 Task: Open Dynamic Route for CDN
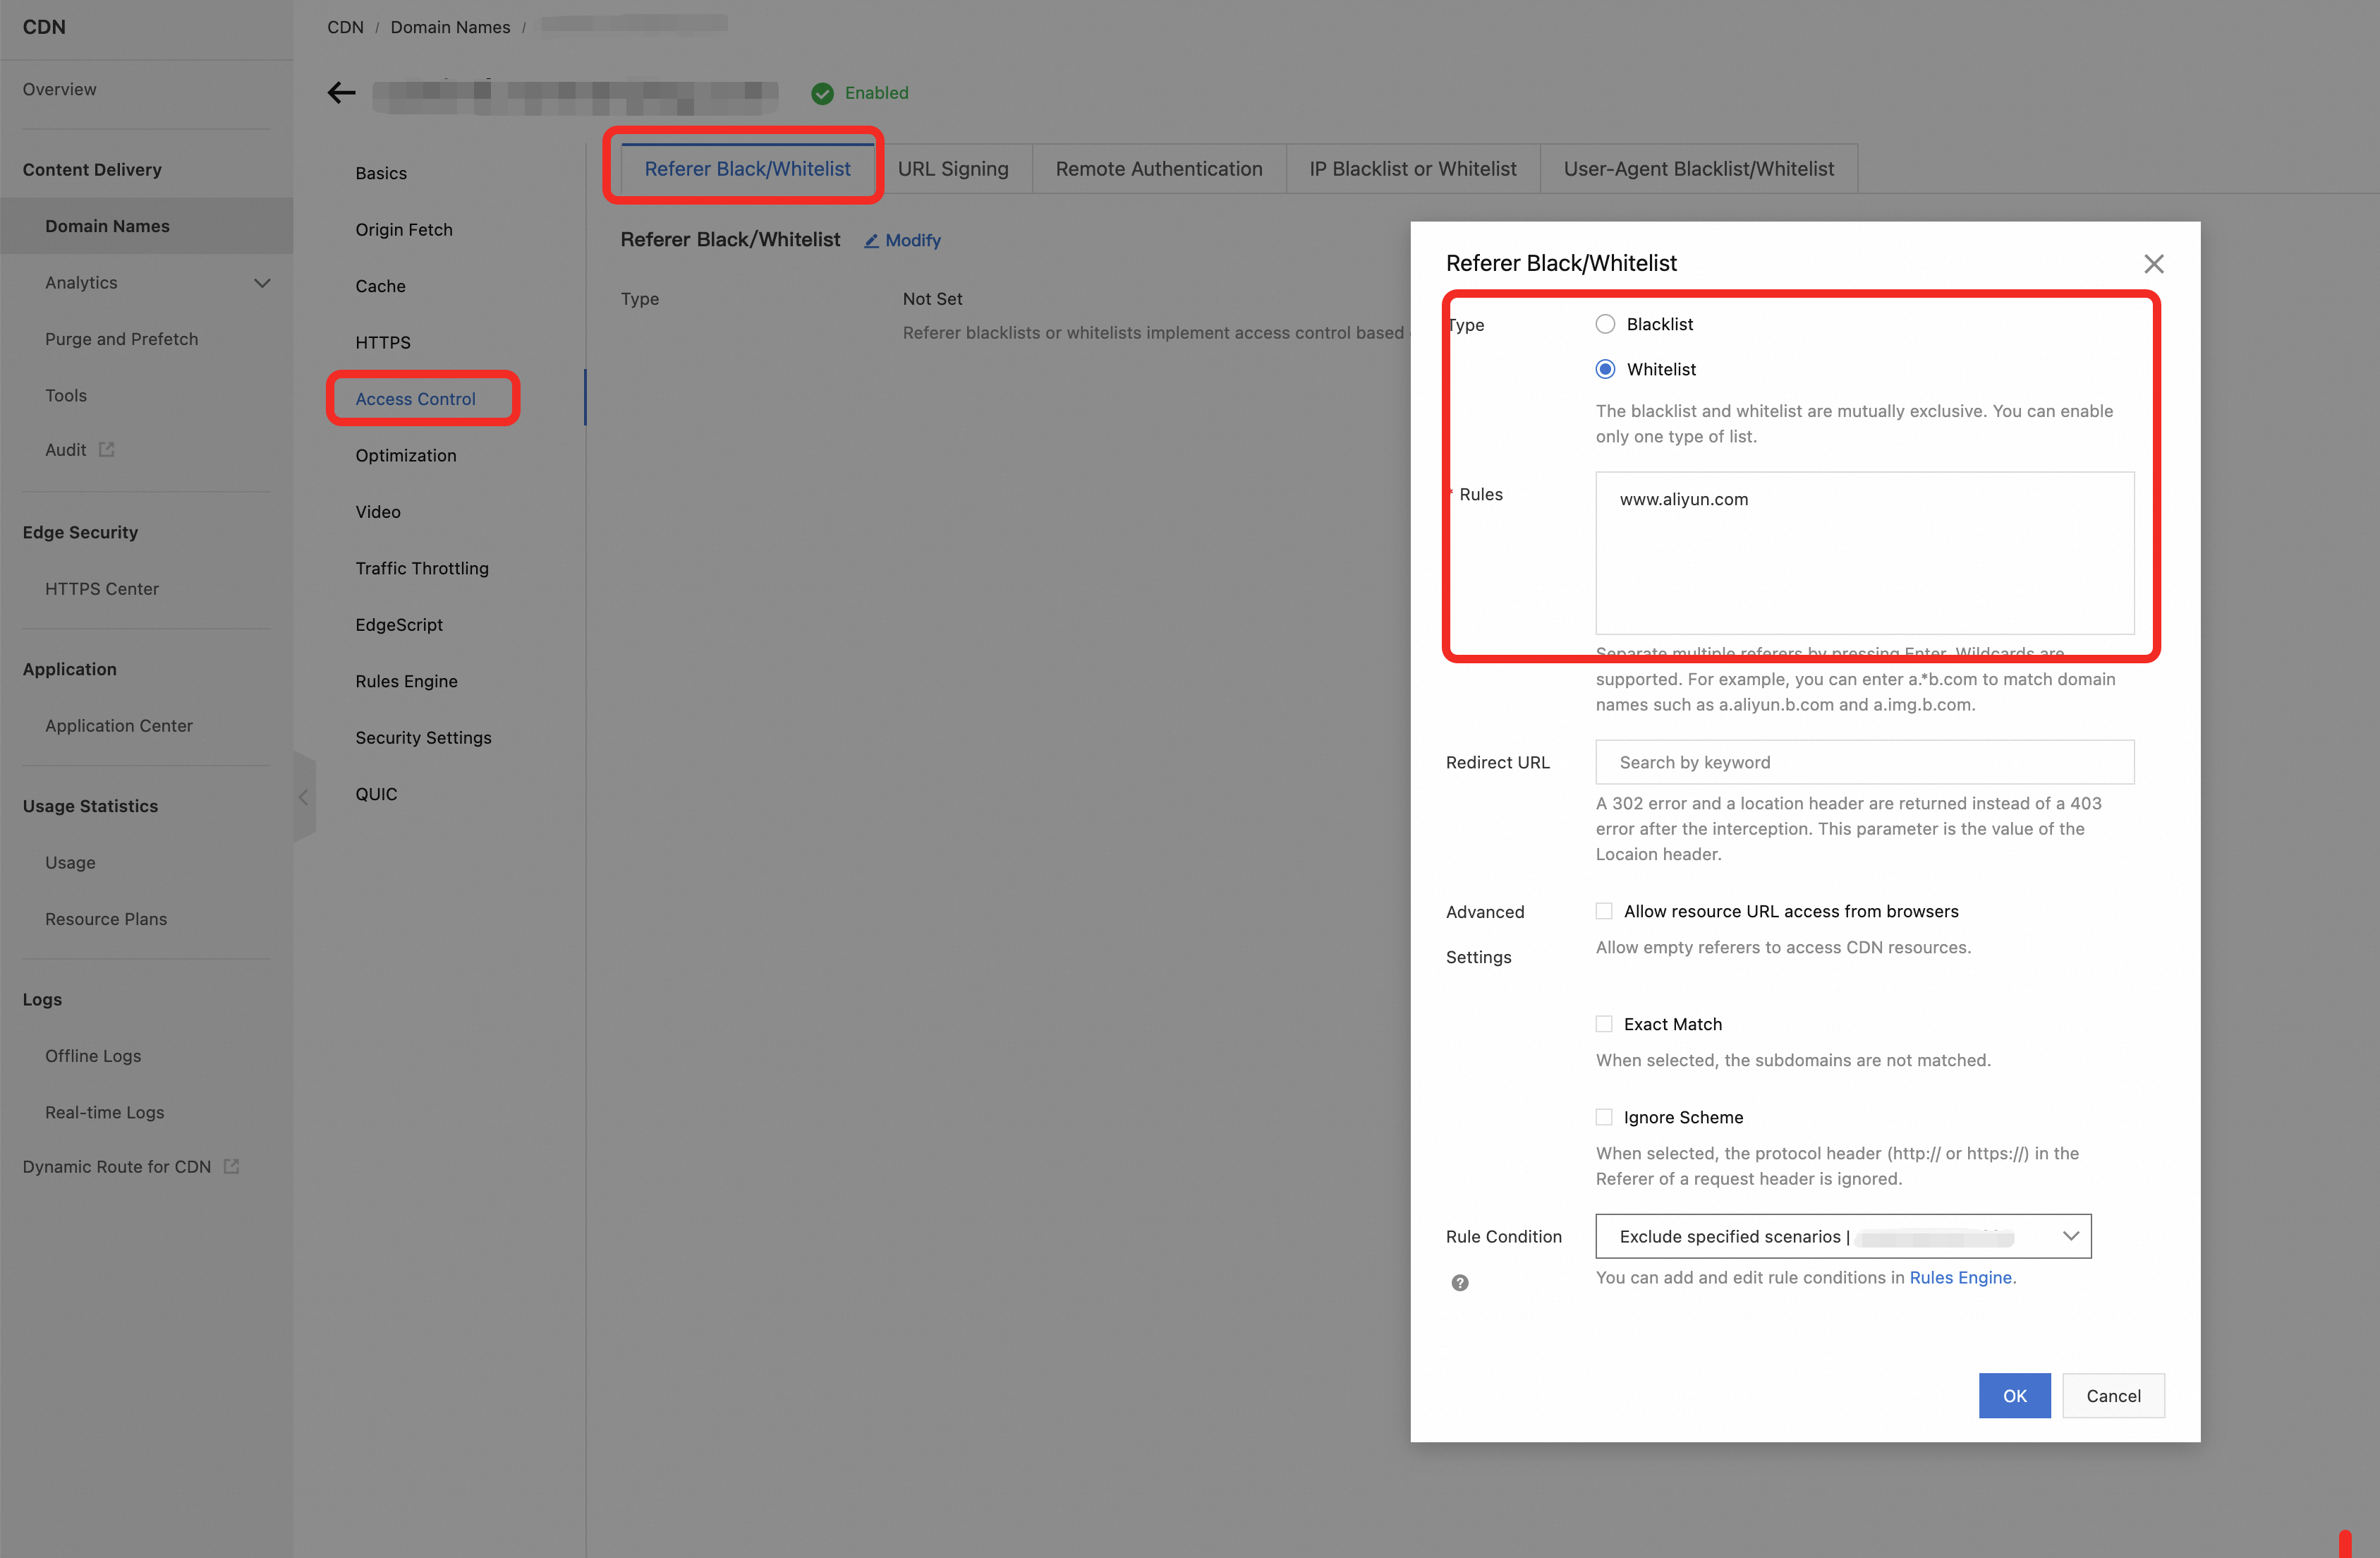pos(117,1168)
